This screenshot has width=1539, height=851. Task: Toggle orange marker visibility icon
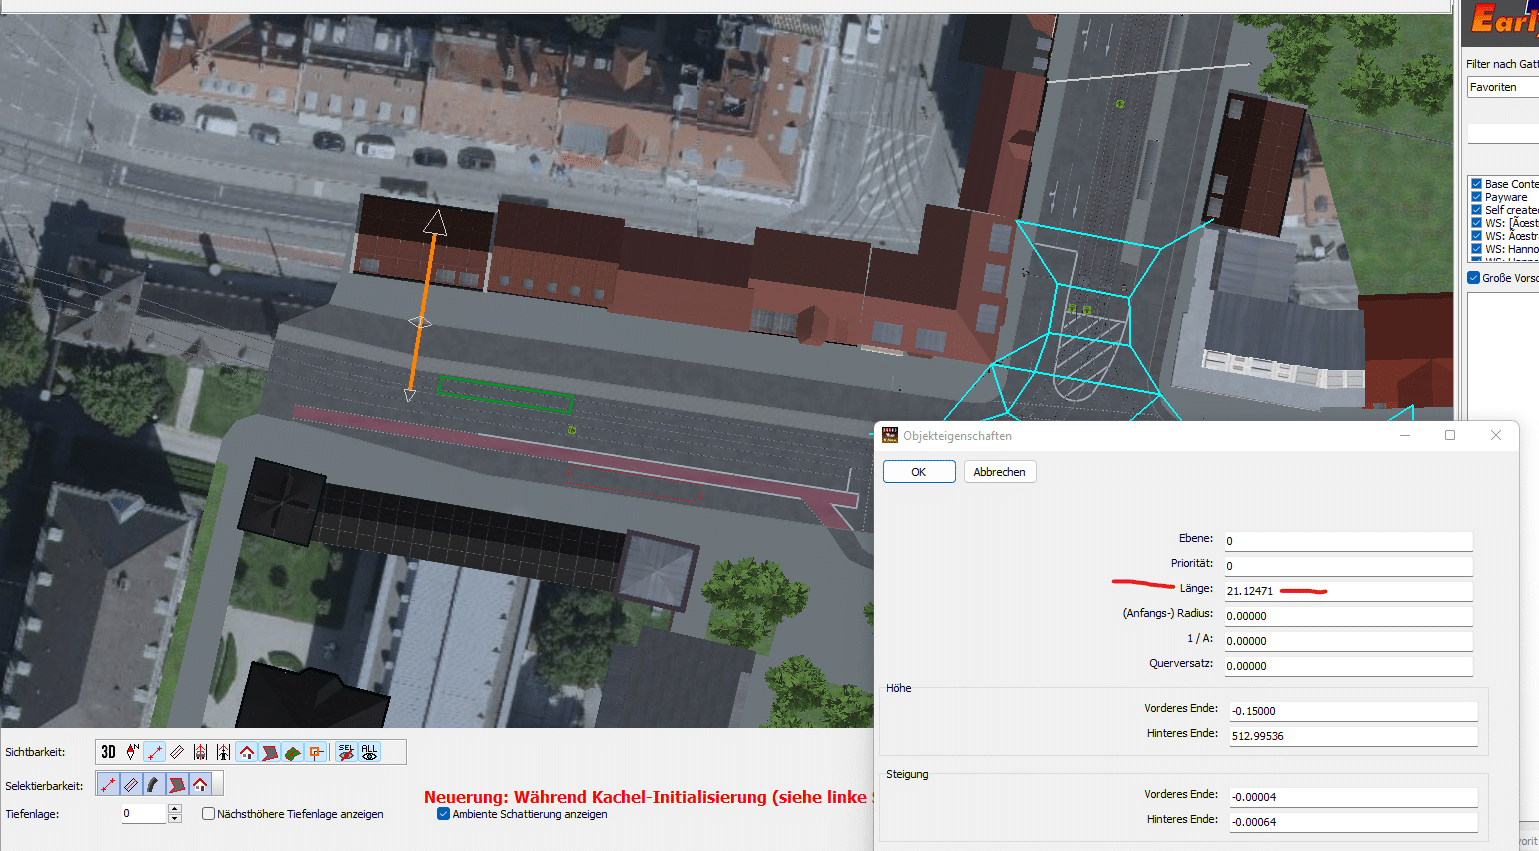click(x=316, y=752)
